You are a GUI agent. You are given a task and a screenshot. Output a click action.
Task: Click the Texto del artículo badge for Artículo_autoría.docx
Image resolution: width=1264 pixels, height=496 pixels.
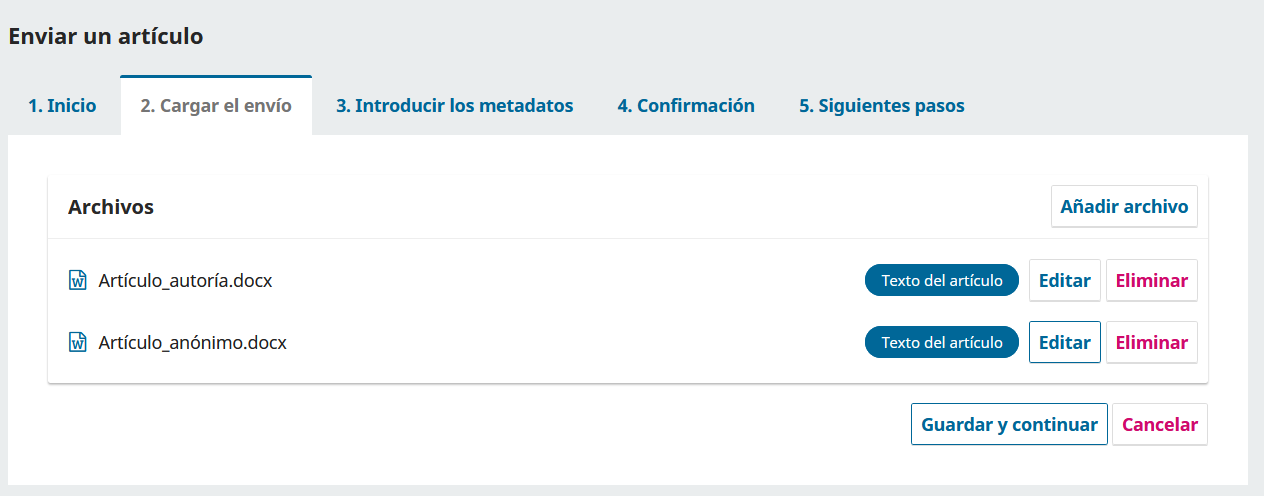(941, 280)
